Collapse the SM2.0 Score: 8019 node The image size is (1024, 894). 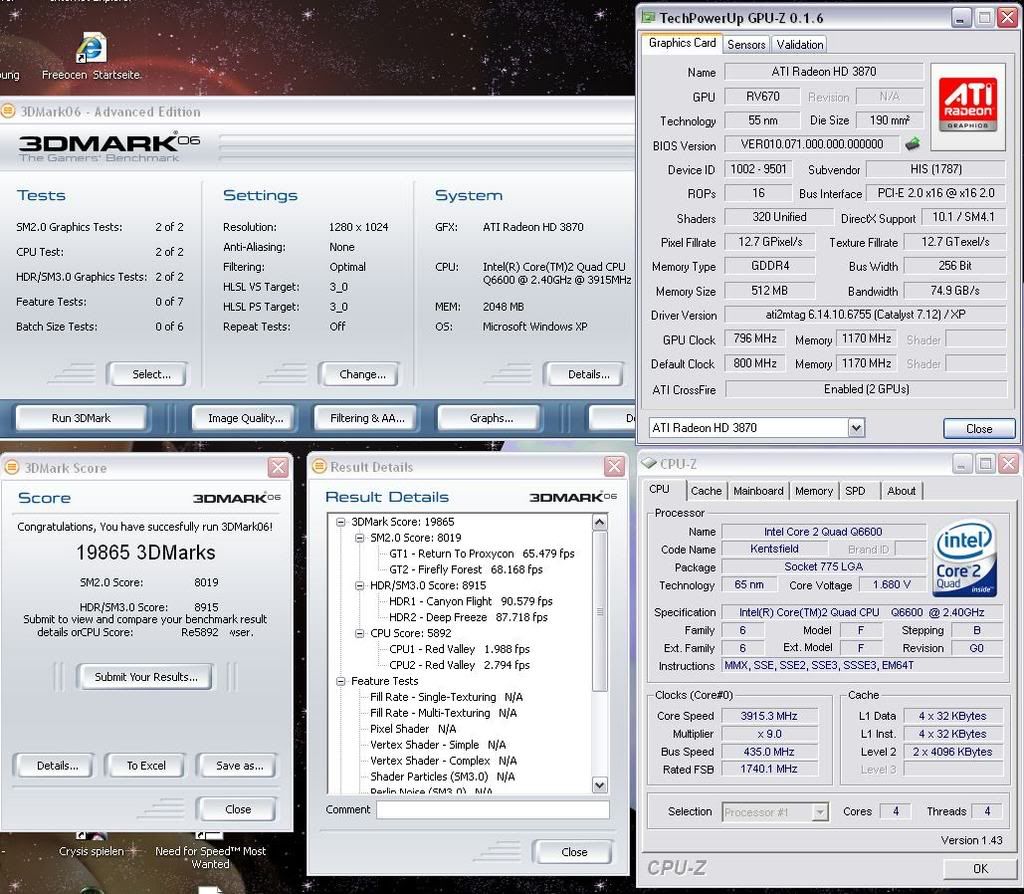coord(359,538)
